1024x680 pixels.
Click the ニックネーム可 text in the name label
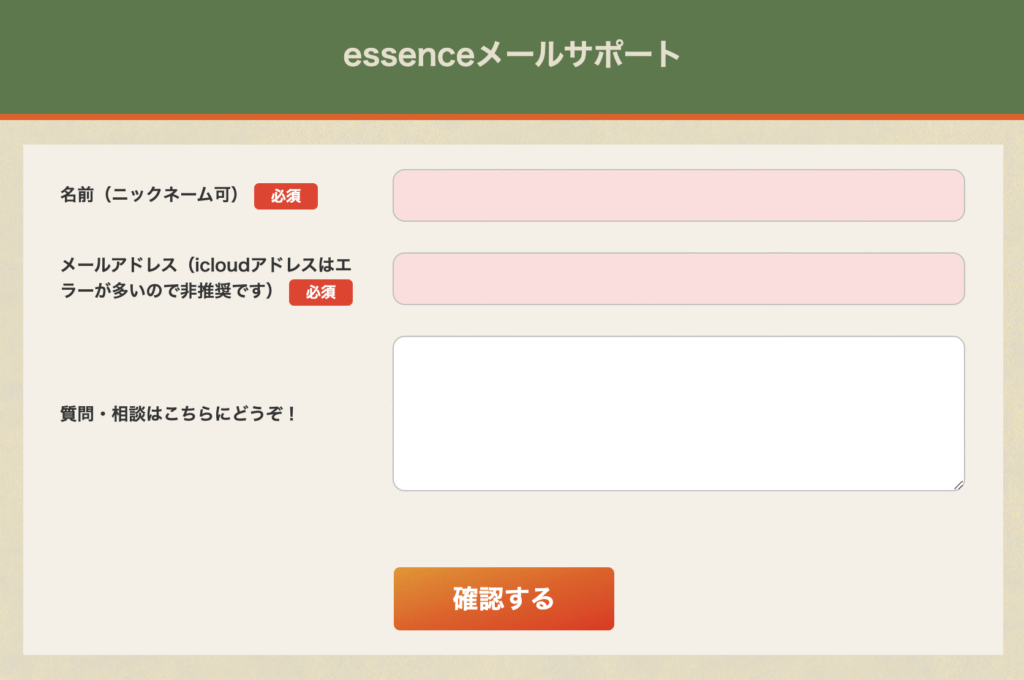(170, 195)
